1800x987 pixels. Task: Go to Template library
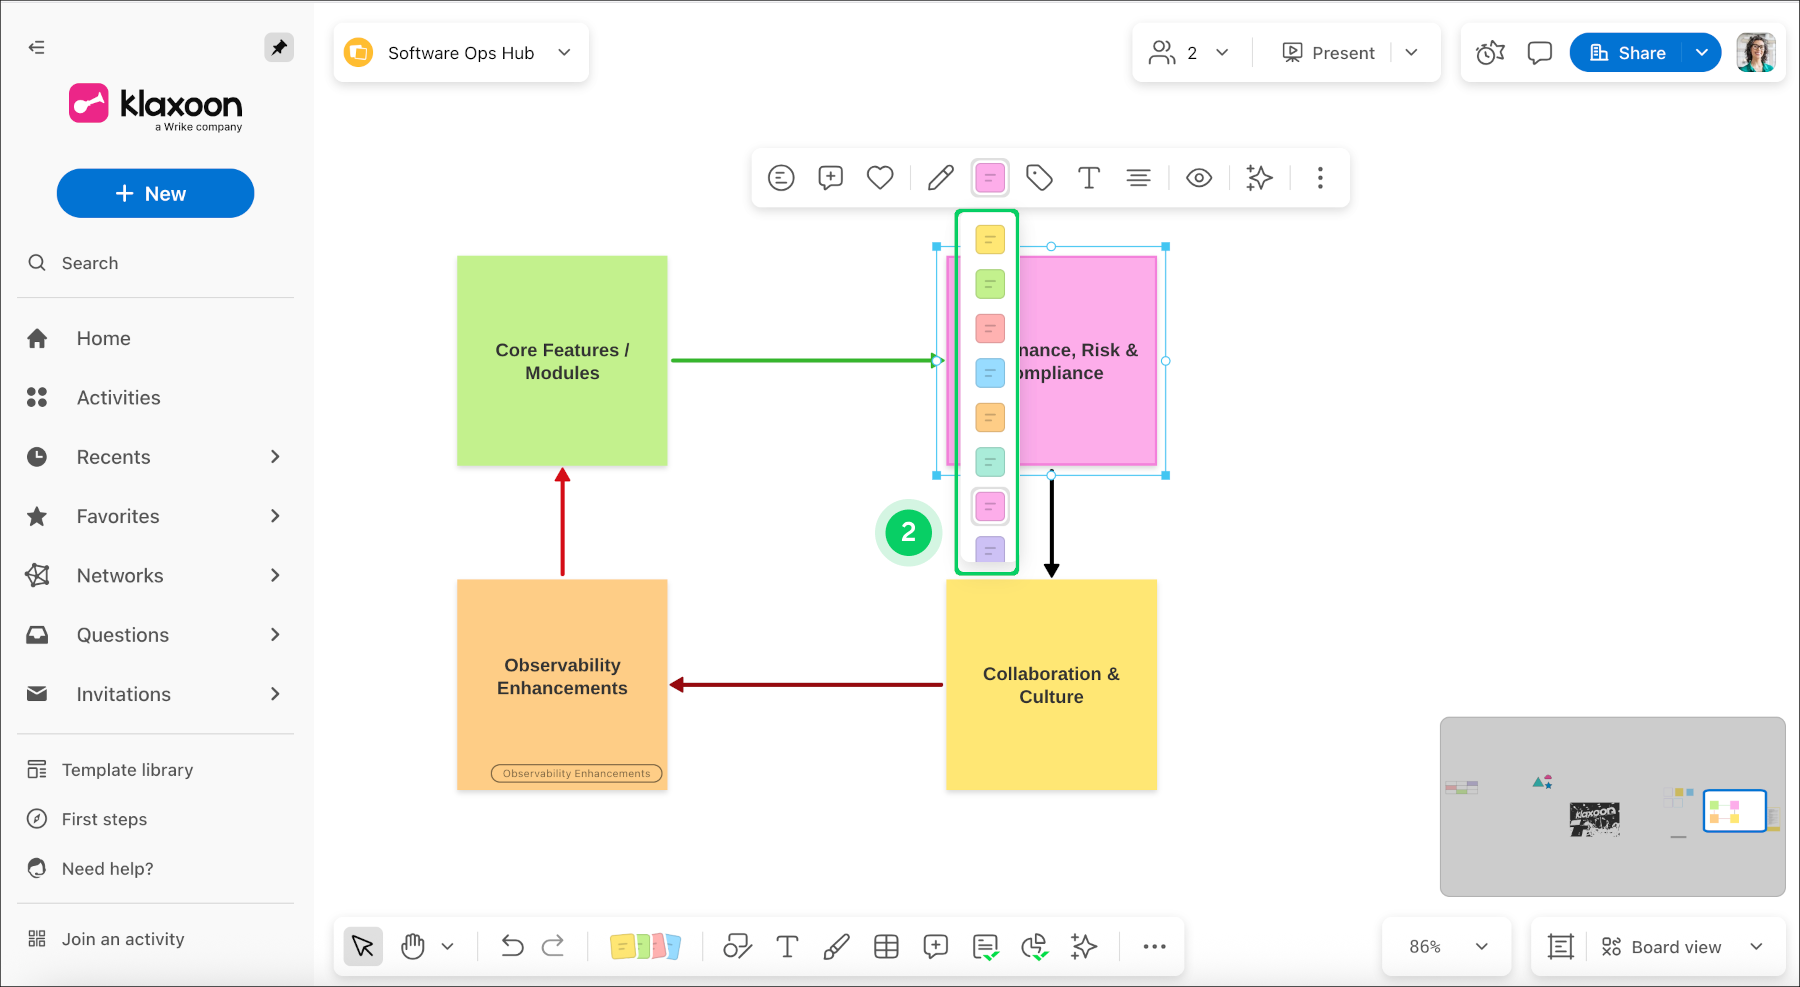click(x=127, y=770)
